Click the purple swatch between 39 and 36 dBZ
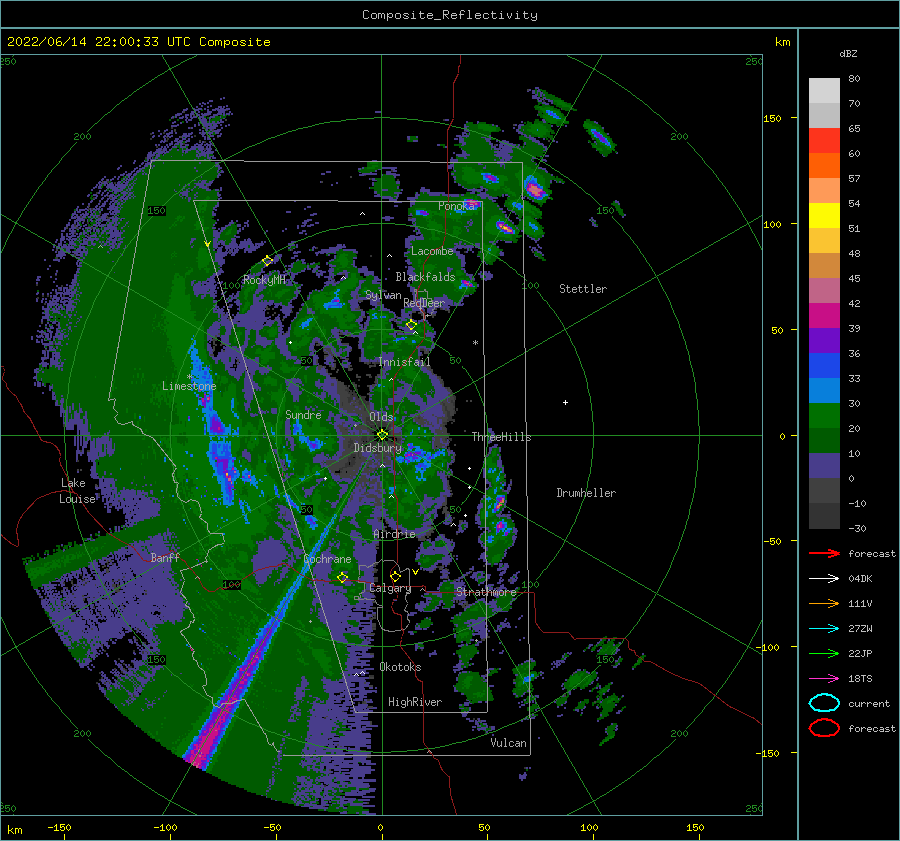Viewport: 900px width, 841px height. coord(824,340)
